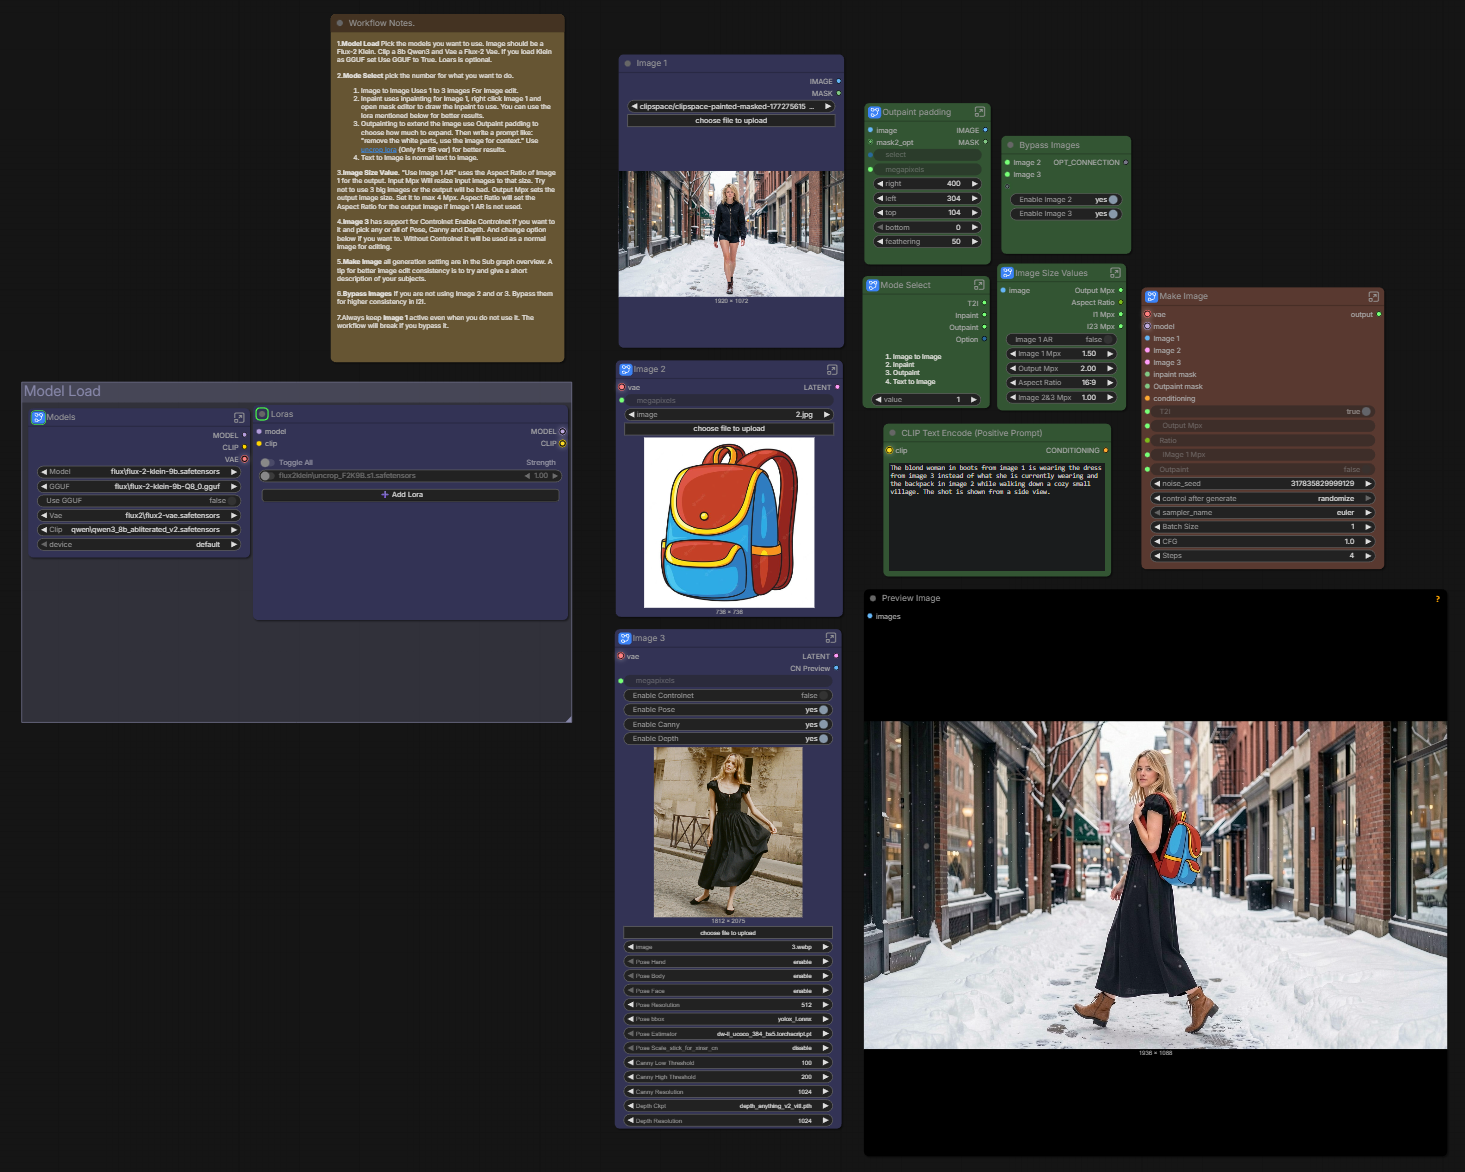Disable the Enable Pose switch
Screen dimensions: 1465x1172
(x=823, y=710)
